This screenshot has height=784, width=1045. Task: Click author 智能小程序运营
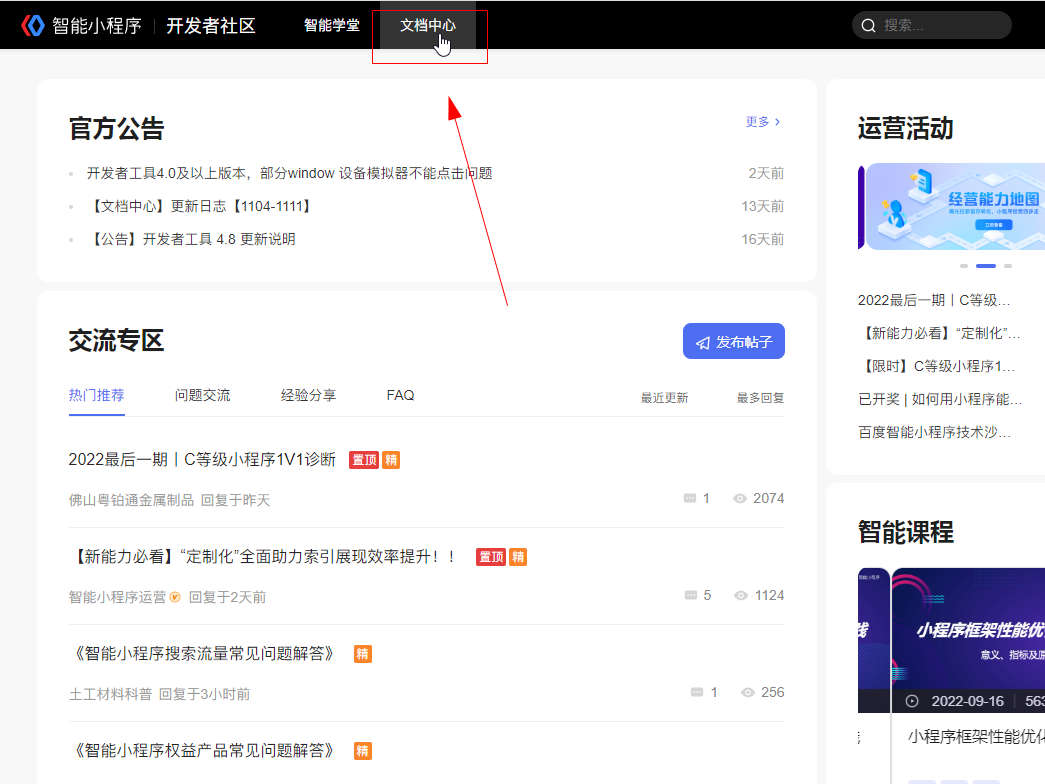click(x=117, y=597)
